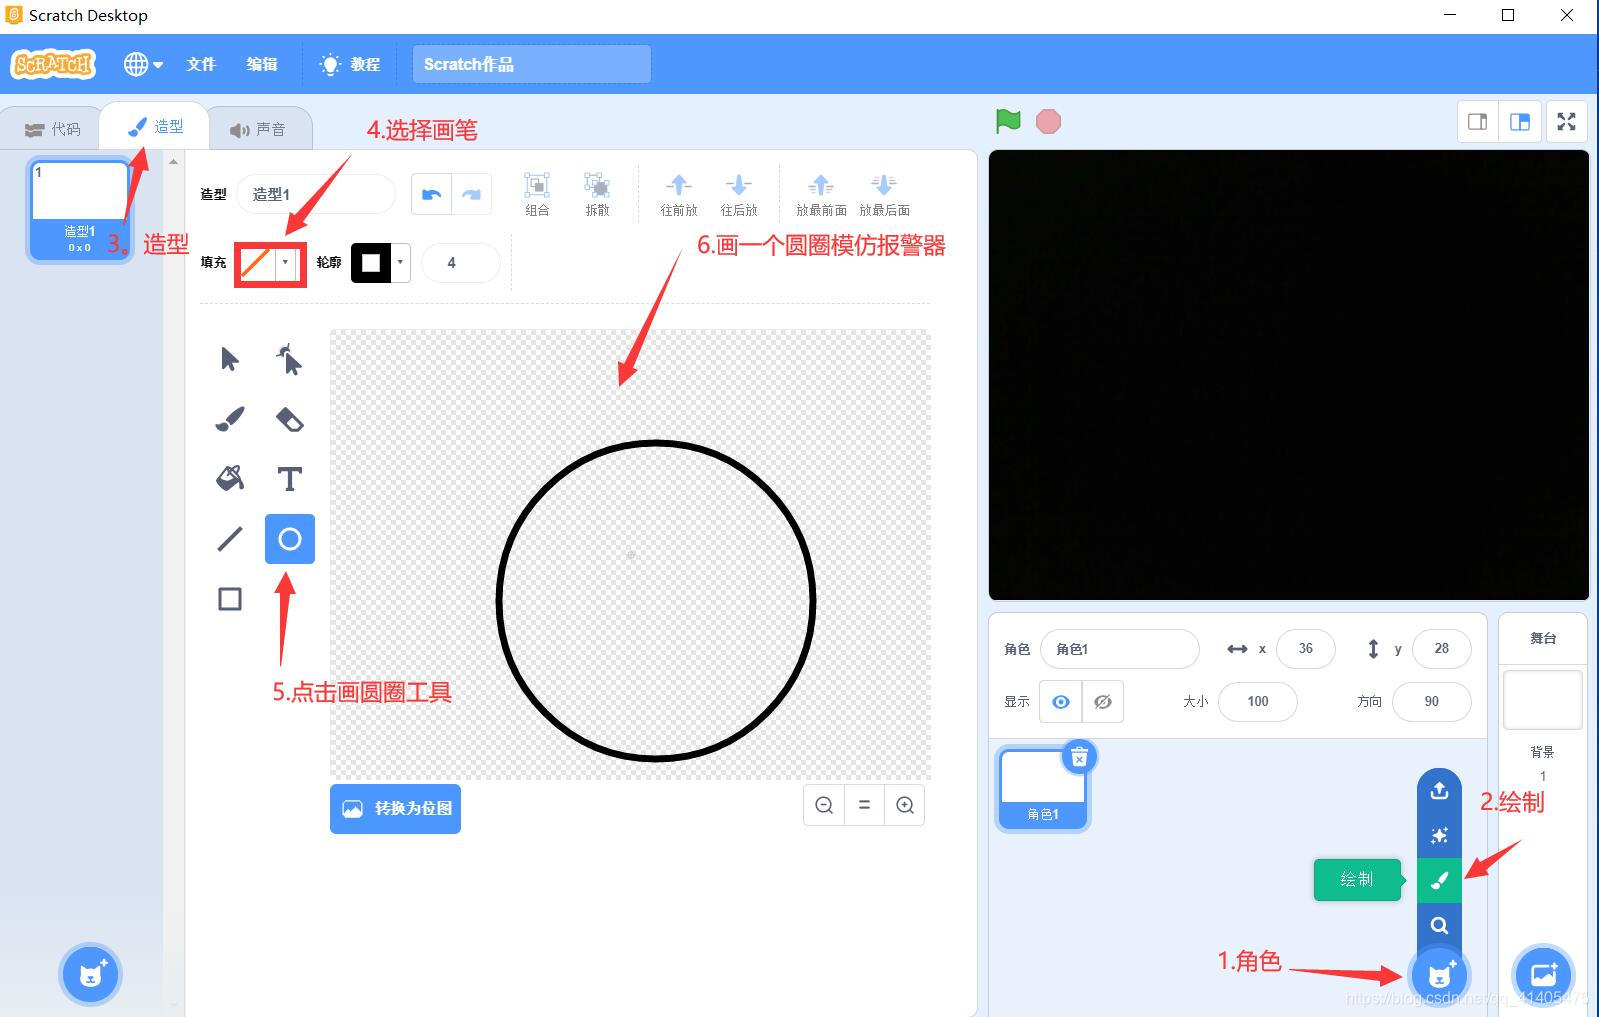Select the 角色1 sprite thumbnail
Image resolution: width=1599 pixels, height=1017 pixels.
(x=1043, y=788)
